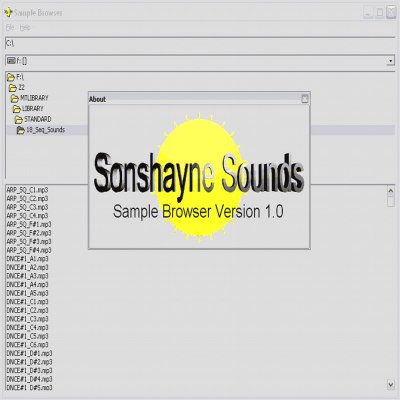400x400 pixels.
Task: Select DNCE#1_C6.mp3 file
Action: (x=27, y=345)
